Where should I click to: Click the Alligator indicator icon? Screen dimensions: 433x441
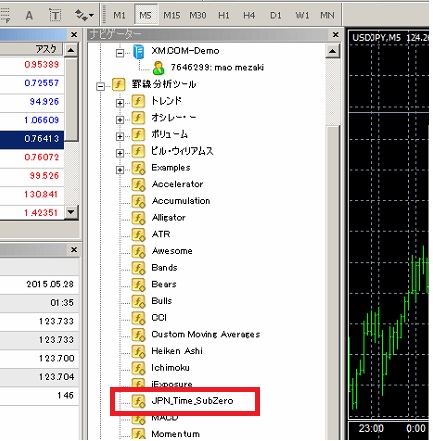tap(138, 218)
